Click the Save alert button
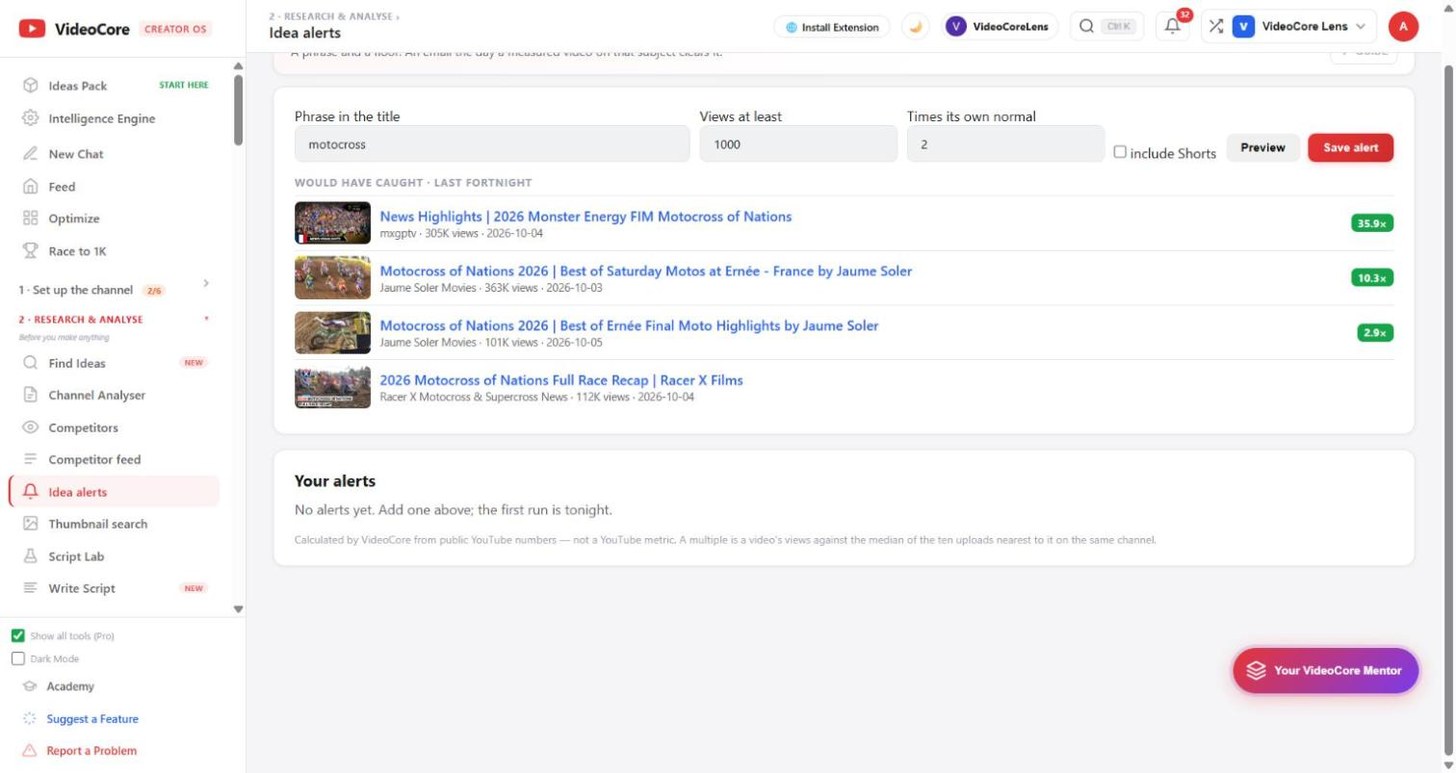This screenshot has height=773, width=1456. click(1351, 147)
